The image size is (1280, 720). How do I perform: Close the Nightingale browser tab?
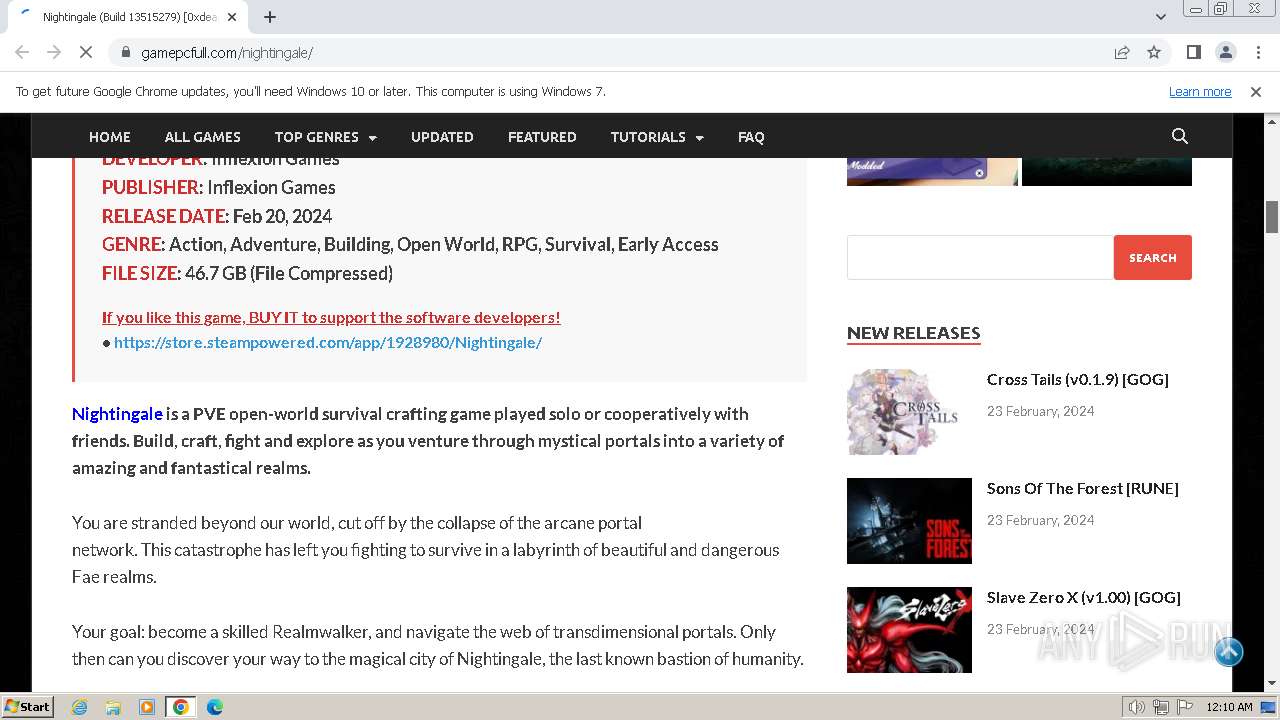[x=232, y=17]
